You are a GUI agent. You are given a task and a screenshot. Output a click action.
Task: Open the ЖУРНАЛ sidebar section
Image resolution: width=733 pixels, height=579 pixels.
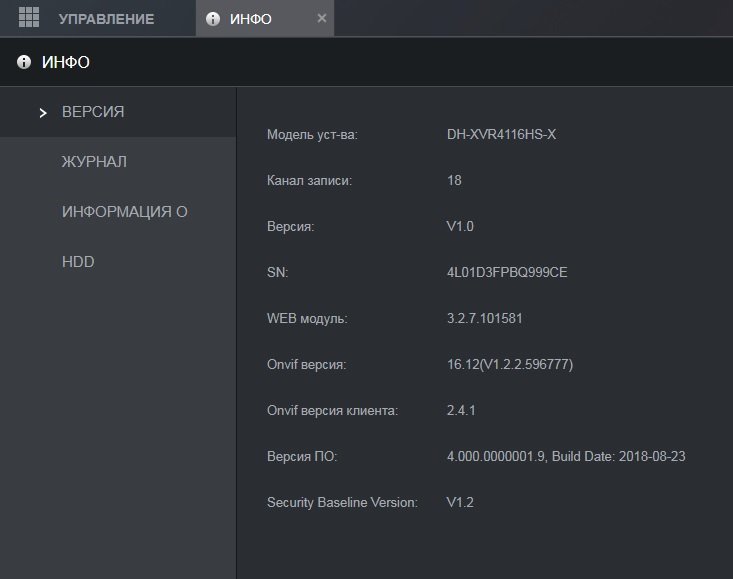tap(94, 162)
